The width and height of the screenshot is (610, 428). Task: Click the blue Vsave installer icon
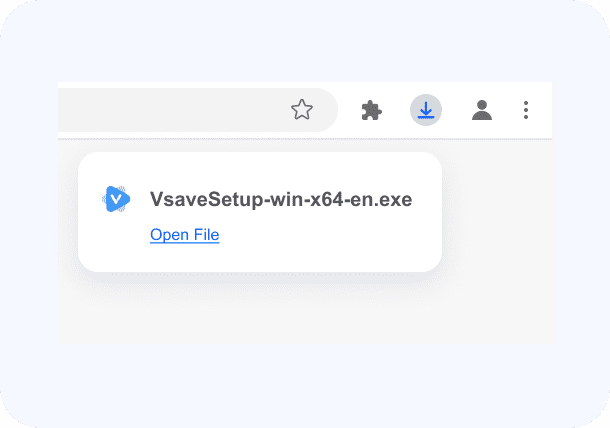[x=116, y=199]
